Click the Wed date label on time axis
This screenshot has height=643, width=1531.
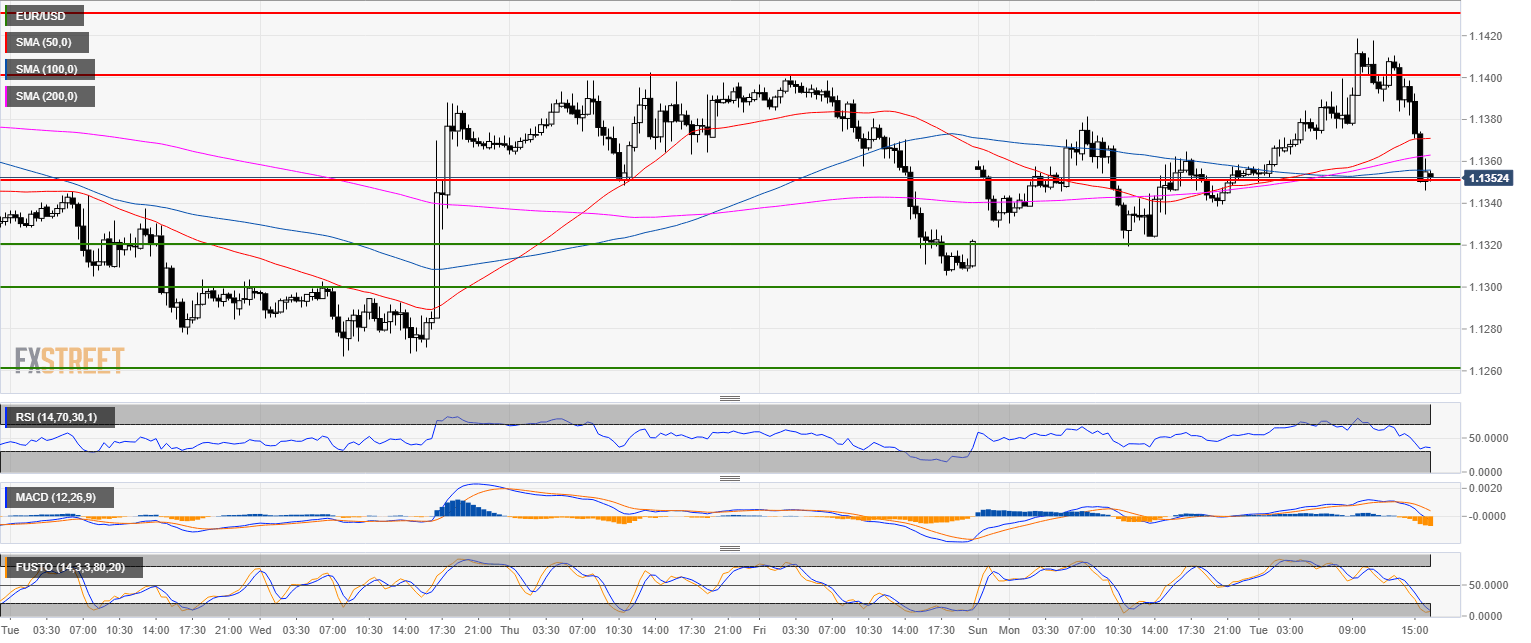pyautogui.click(x=259, y=631)
